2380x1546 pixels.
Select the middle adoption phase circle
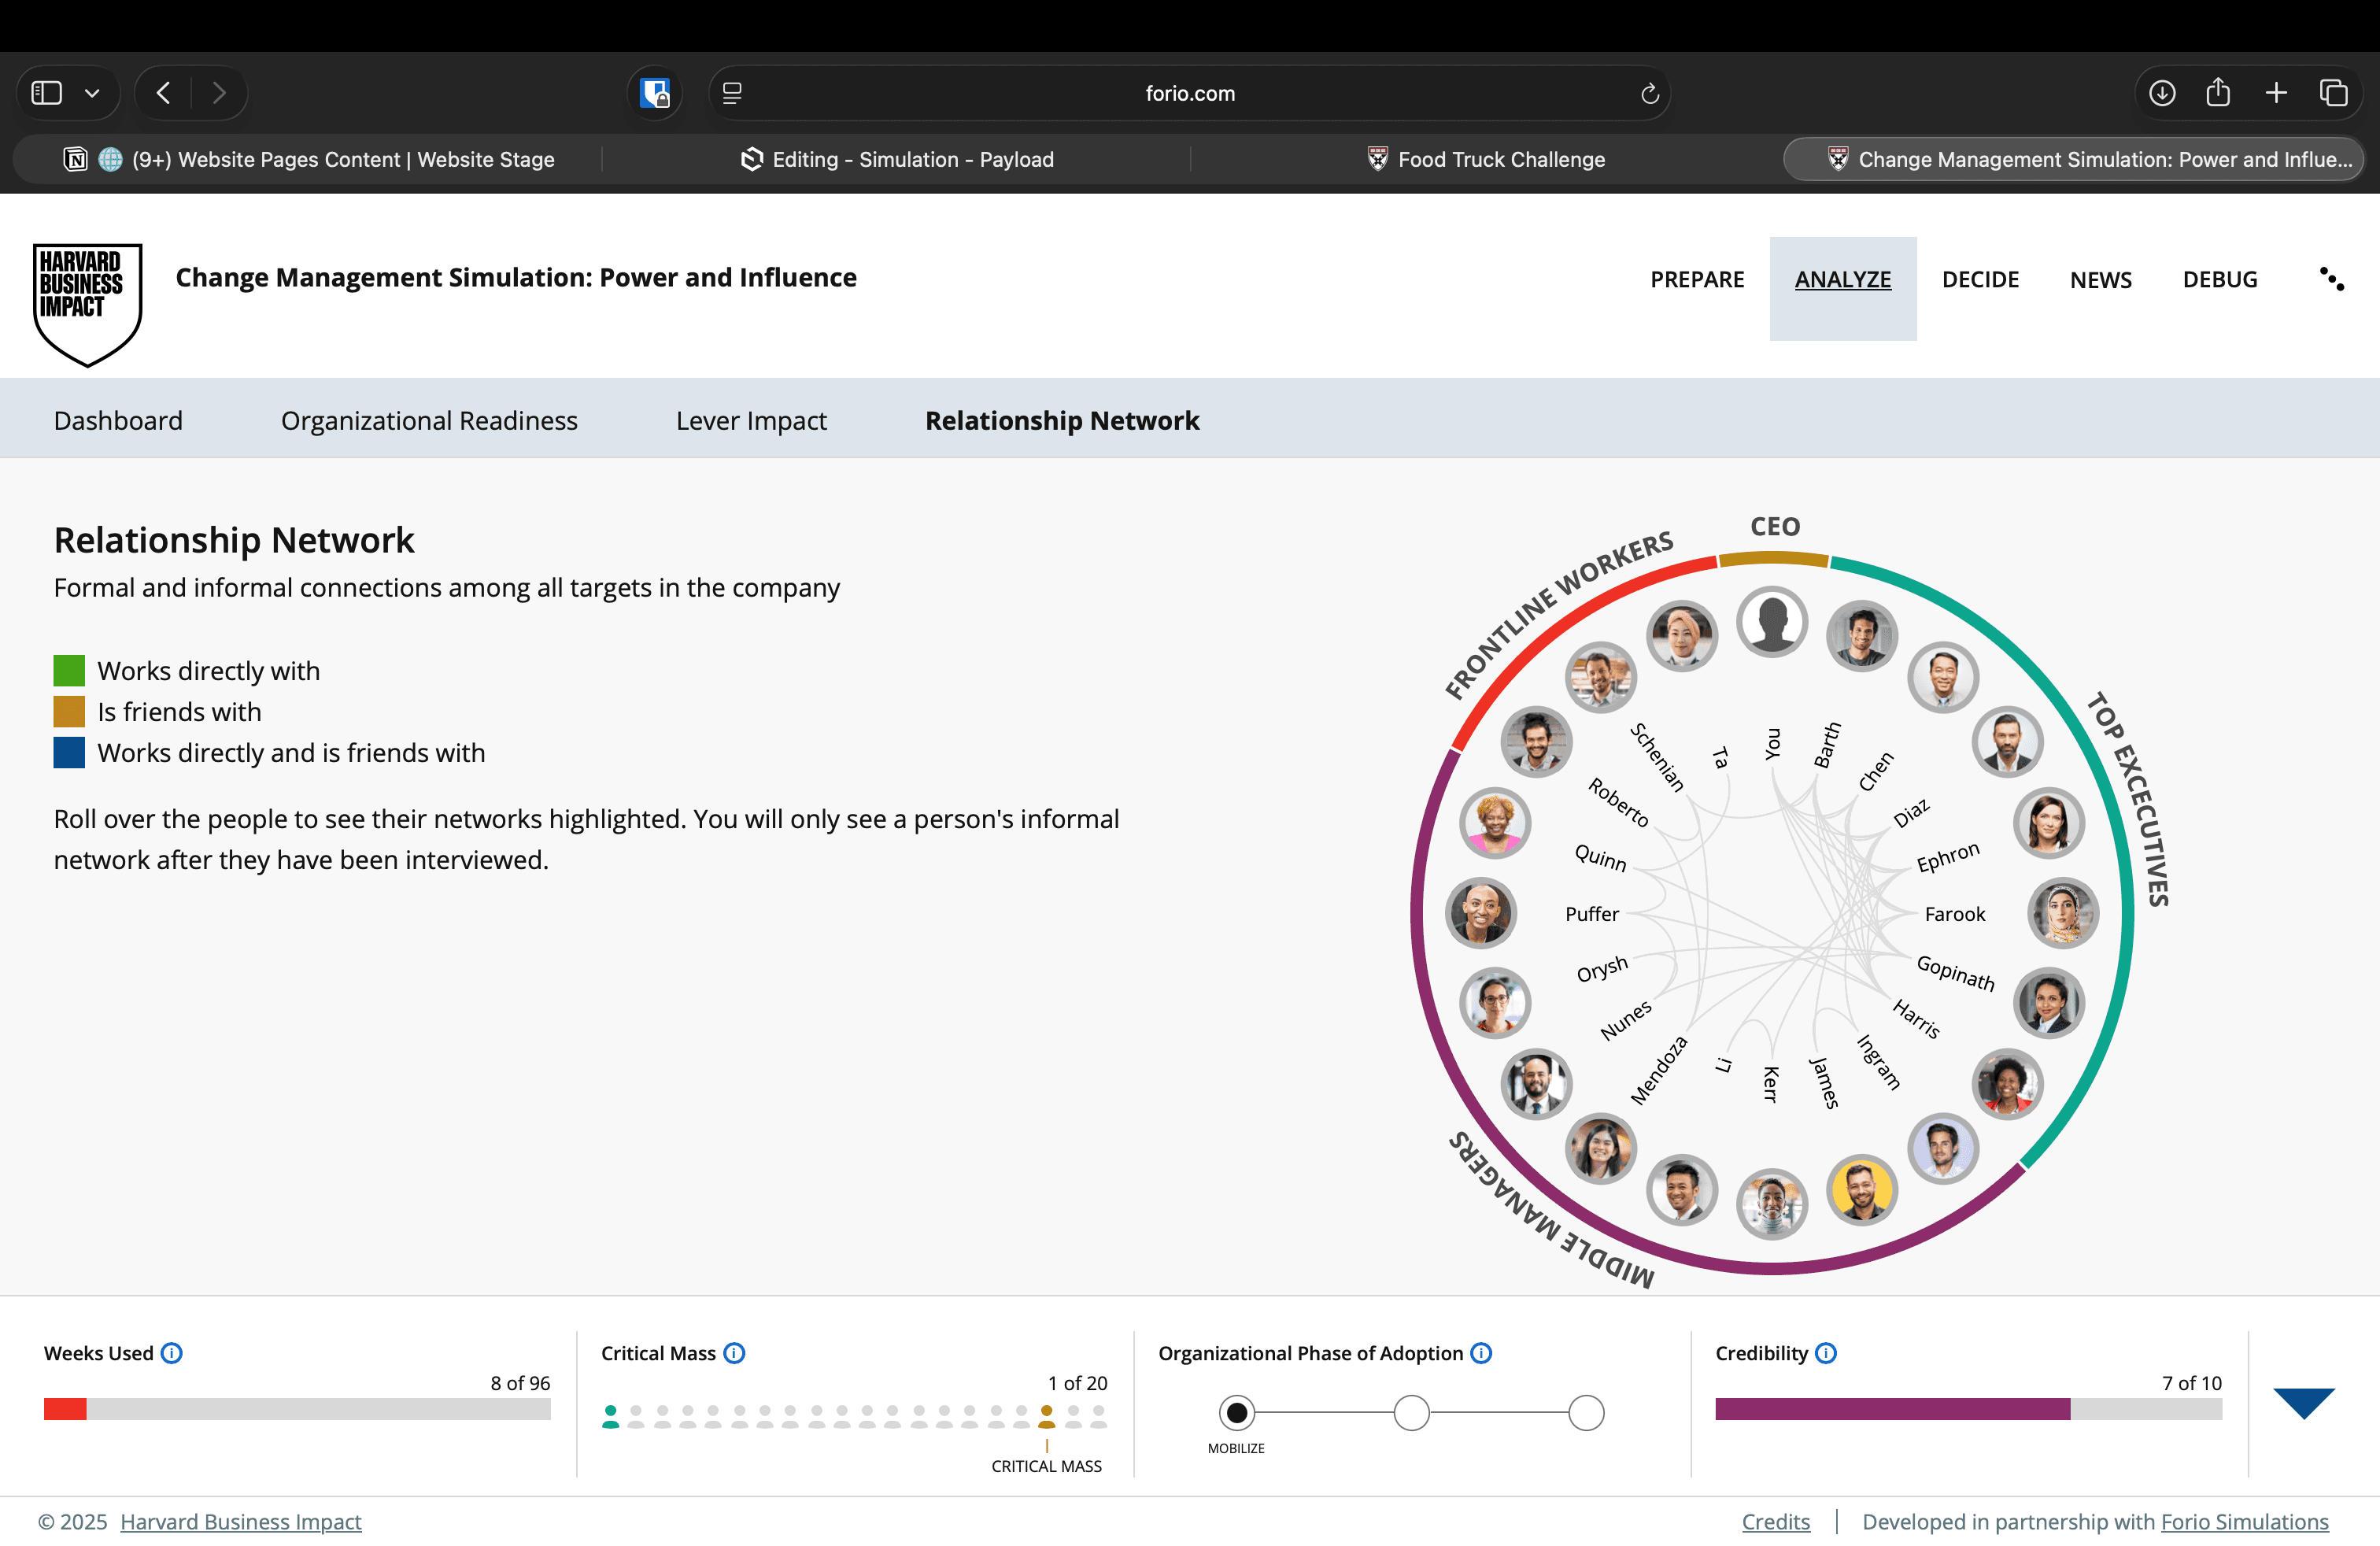pyautogui.click(x=1411, y=1413)
